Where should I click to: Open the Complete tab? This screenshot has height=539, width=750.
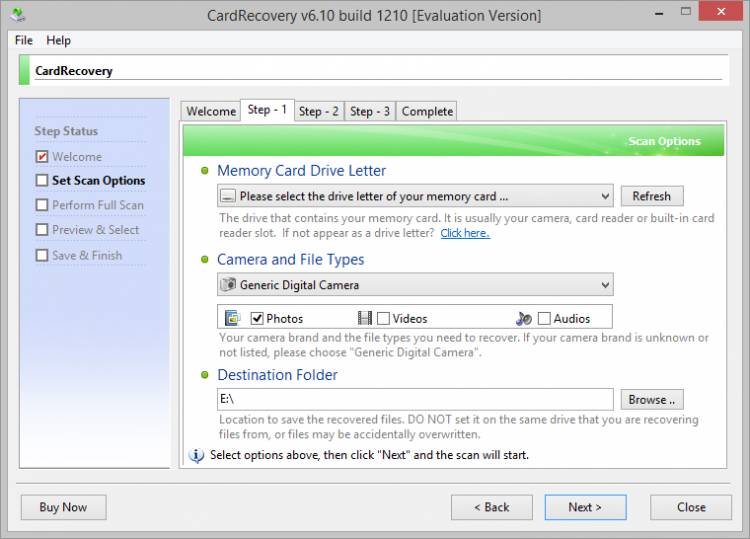[427, 111]
